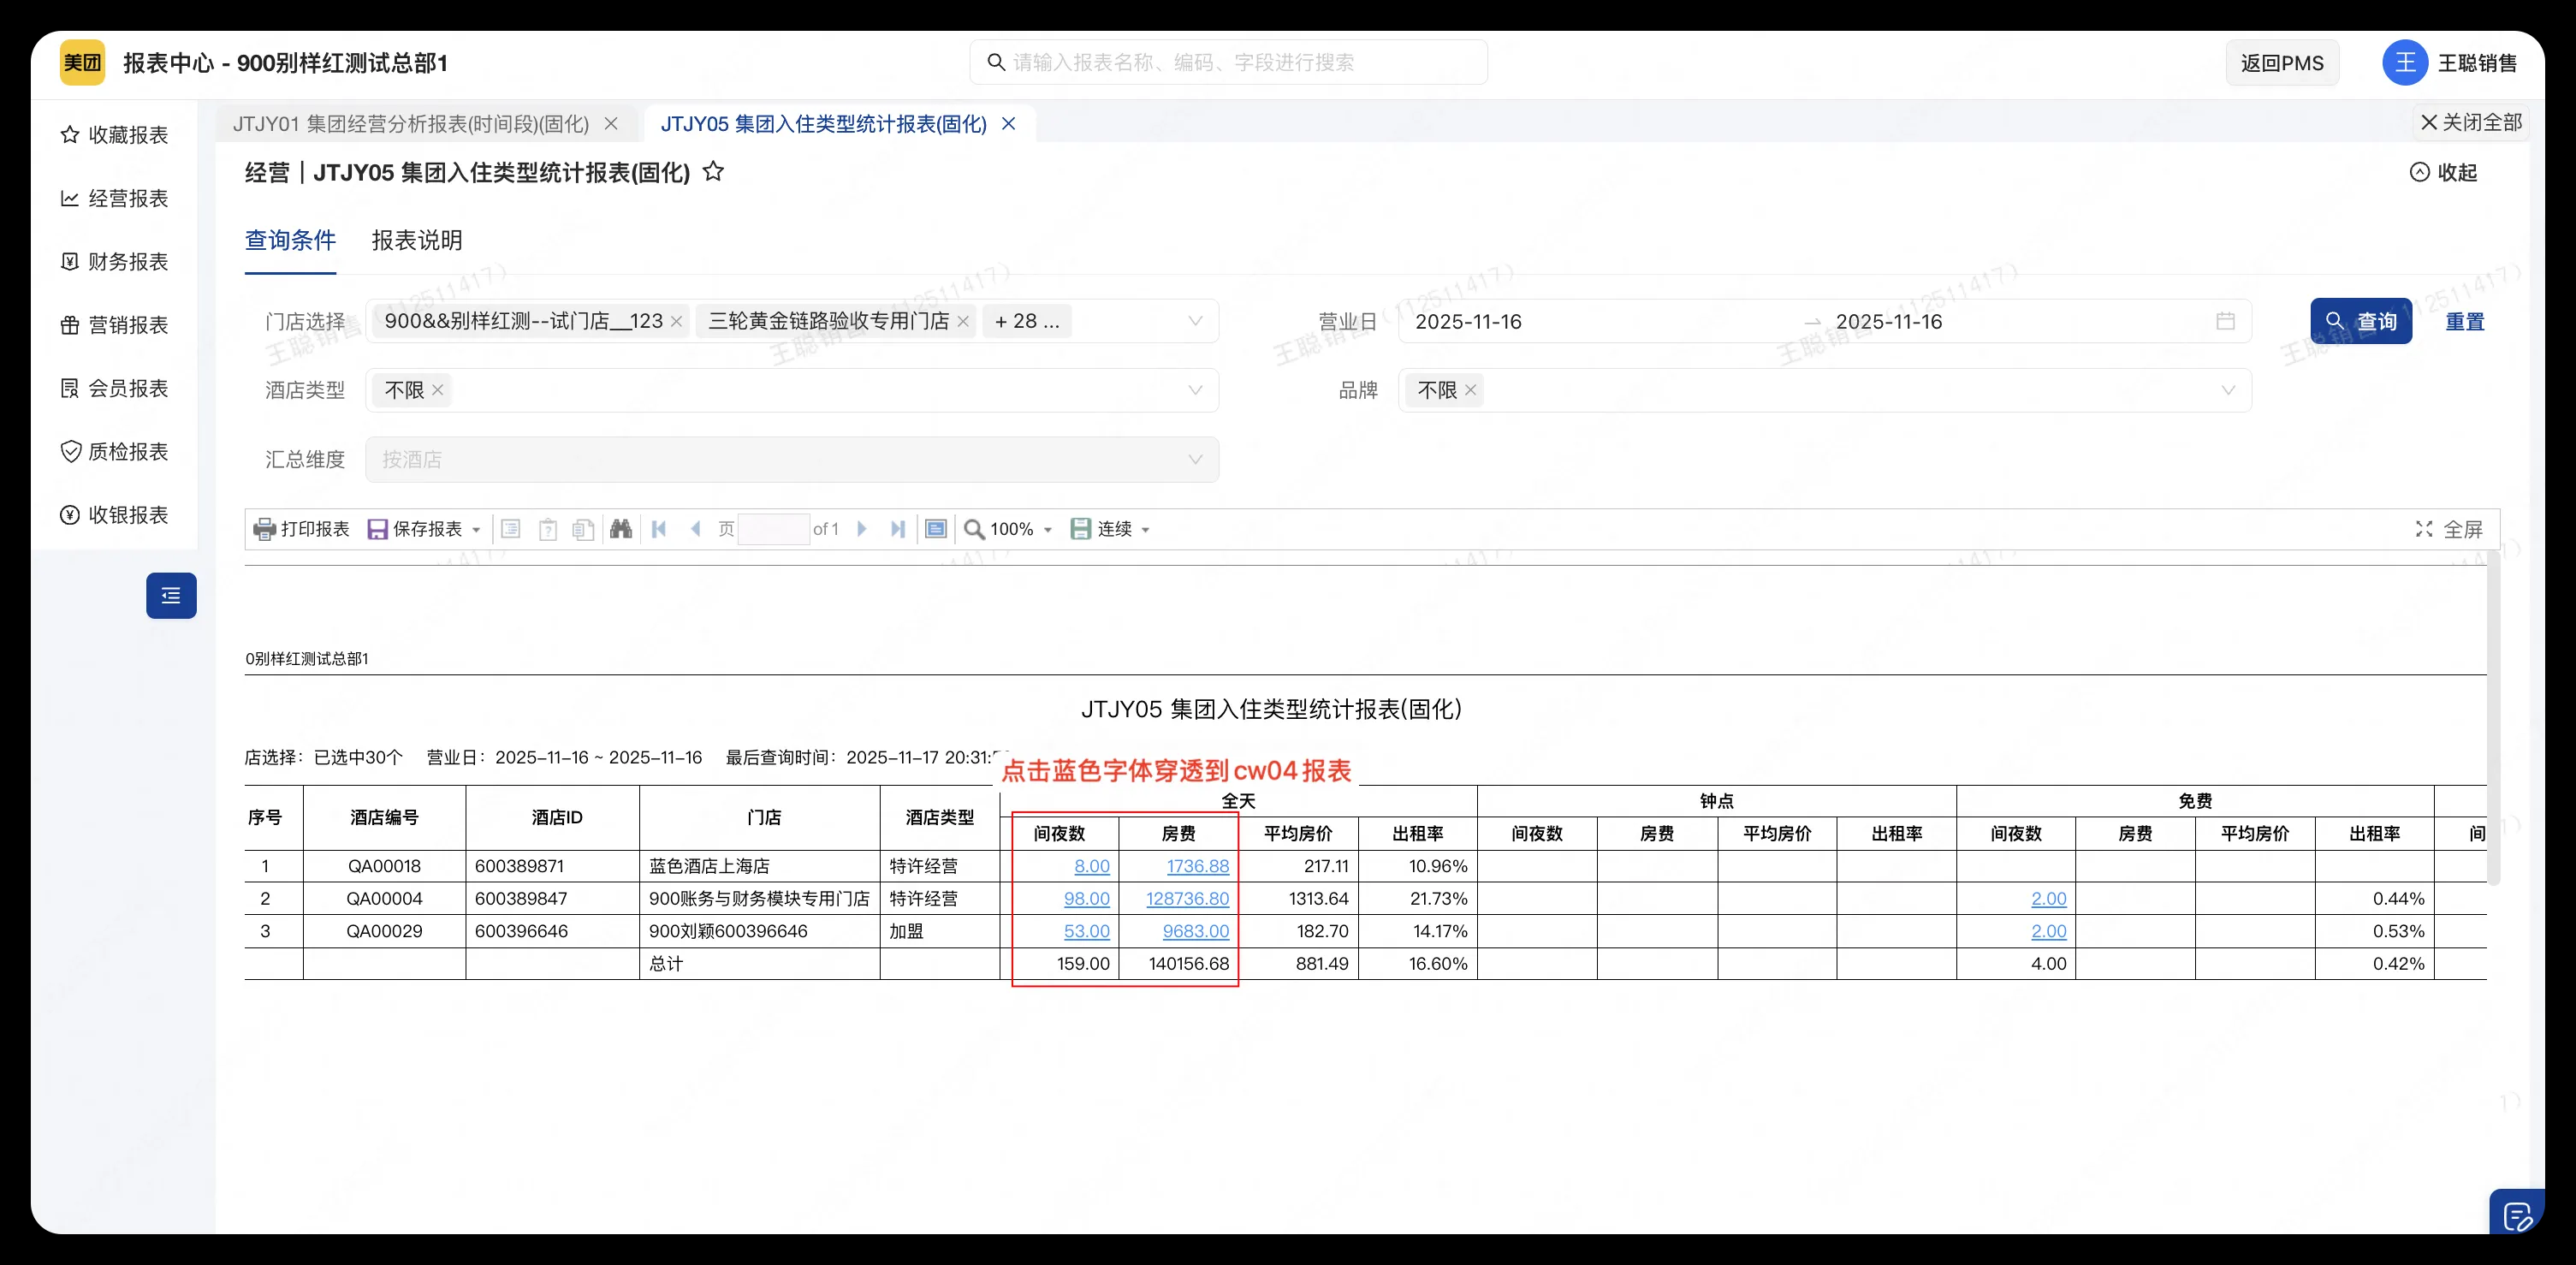The height and width of the screenshot is (1265, 2576).
Task: Remove the 不限 tag from 品牌
Action: coord(1470,390)
